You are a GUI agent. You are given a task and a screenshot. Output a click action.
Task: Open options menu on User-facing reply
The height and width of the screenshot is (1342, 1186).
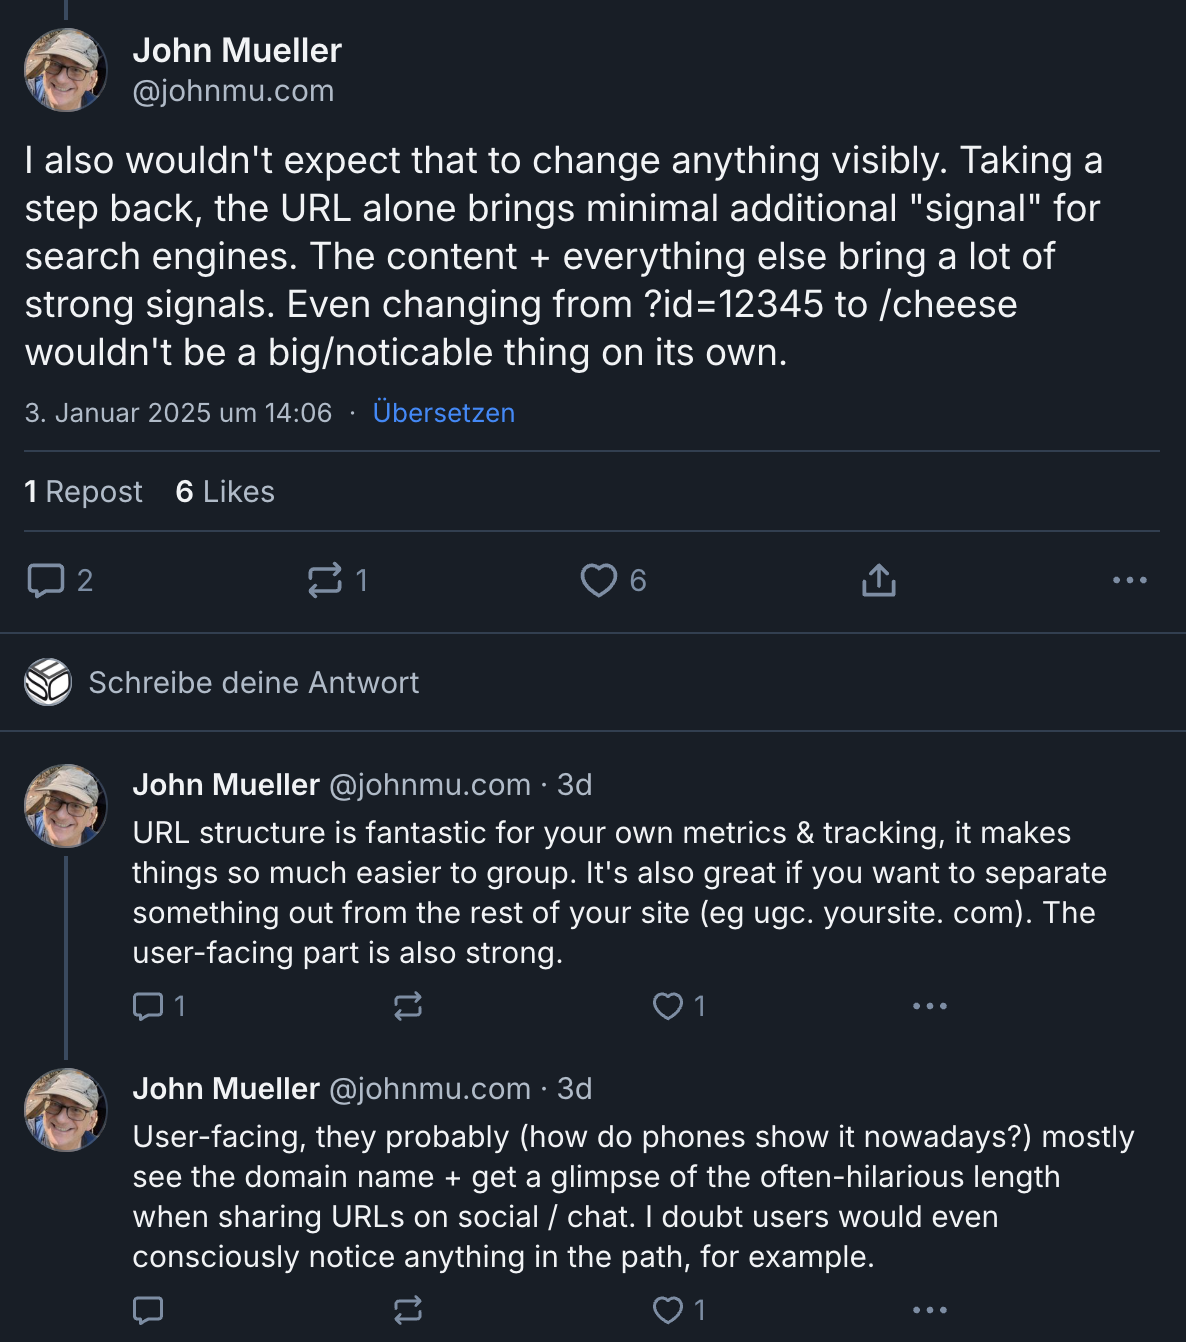(x=930, y=1310)
